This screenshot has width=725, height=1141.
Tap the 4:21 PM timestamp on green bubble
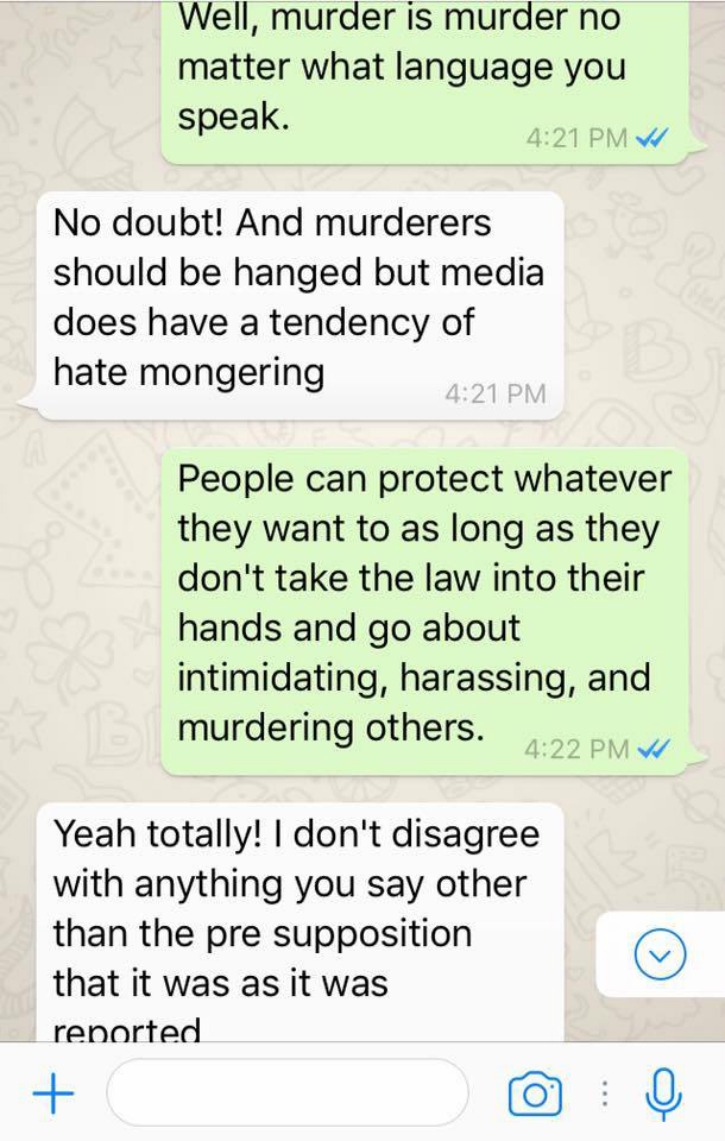click(577, 136)
